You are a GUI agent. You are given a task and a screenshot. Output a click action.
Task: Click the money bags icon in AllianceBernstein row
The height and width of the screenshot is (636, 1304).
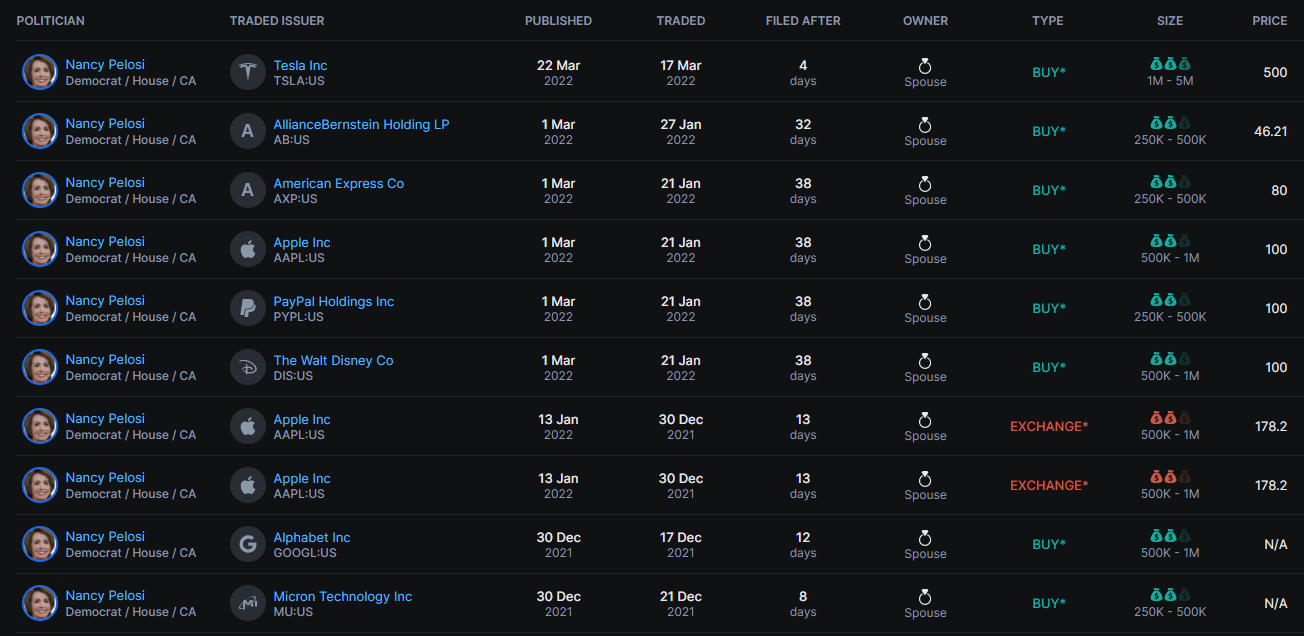[x=1170, y=123]
